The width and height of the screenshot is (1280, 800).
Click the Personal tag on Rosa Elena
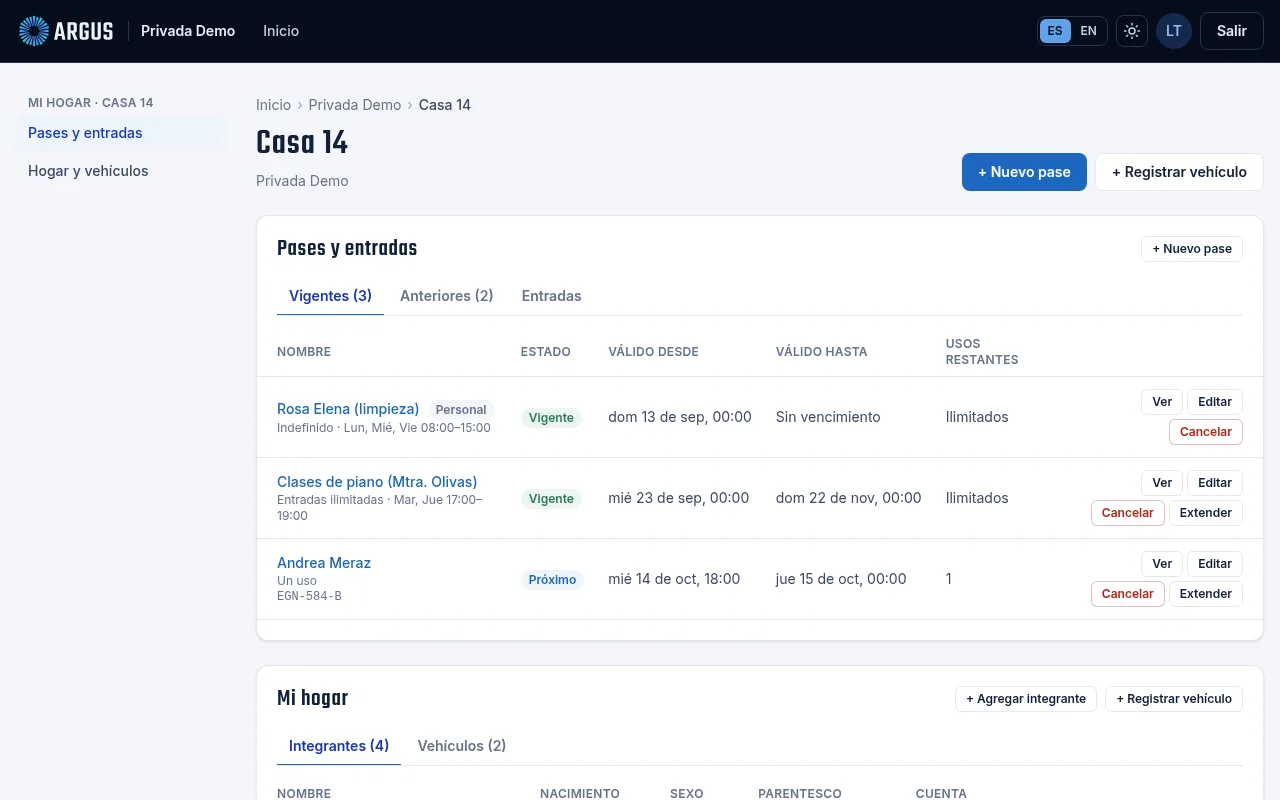pyautogui.click(x=461, y=410)
